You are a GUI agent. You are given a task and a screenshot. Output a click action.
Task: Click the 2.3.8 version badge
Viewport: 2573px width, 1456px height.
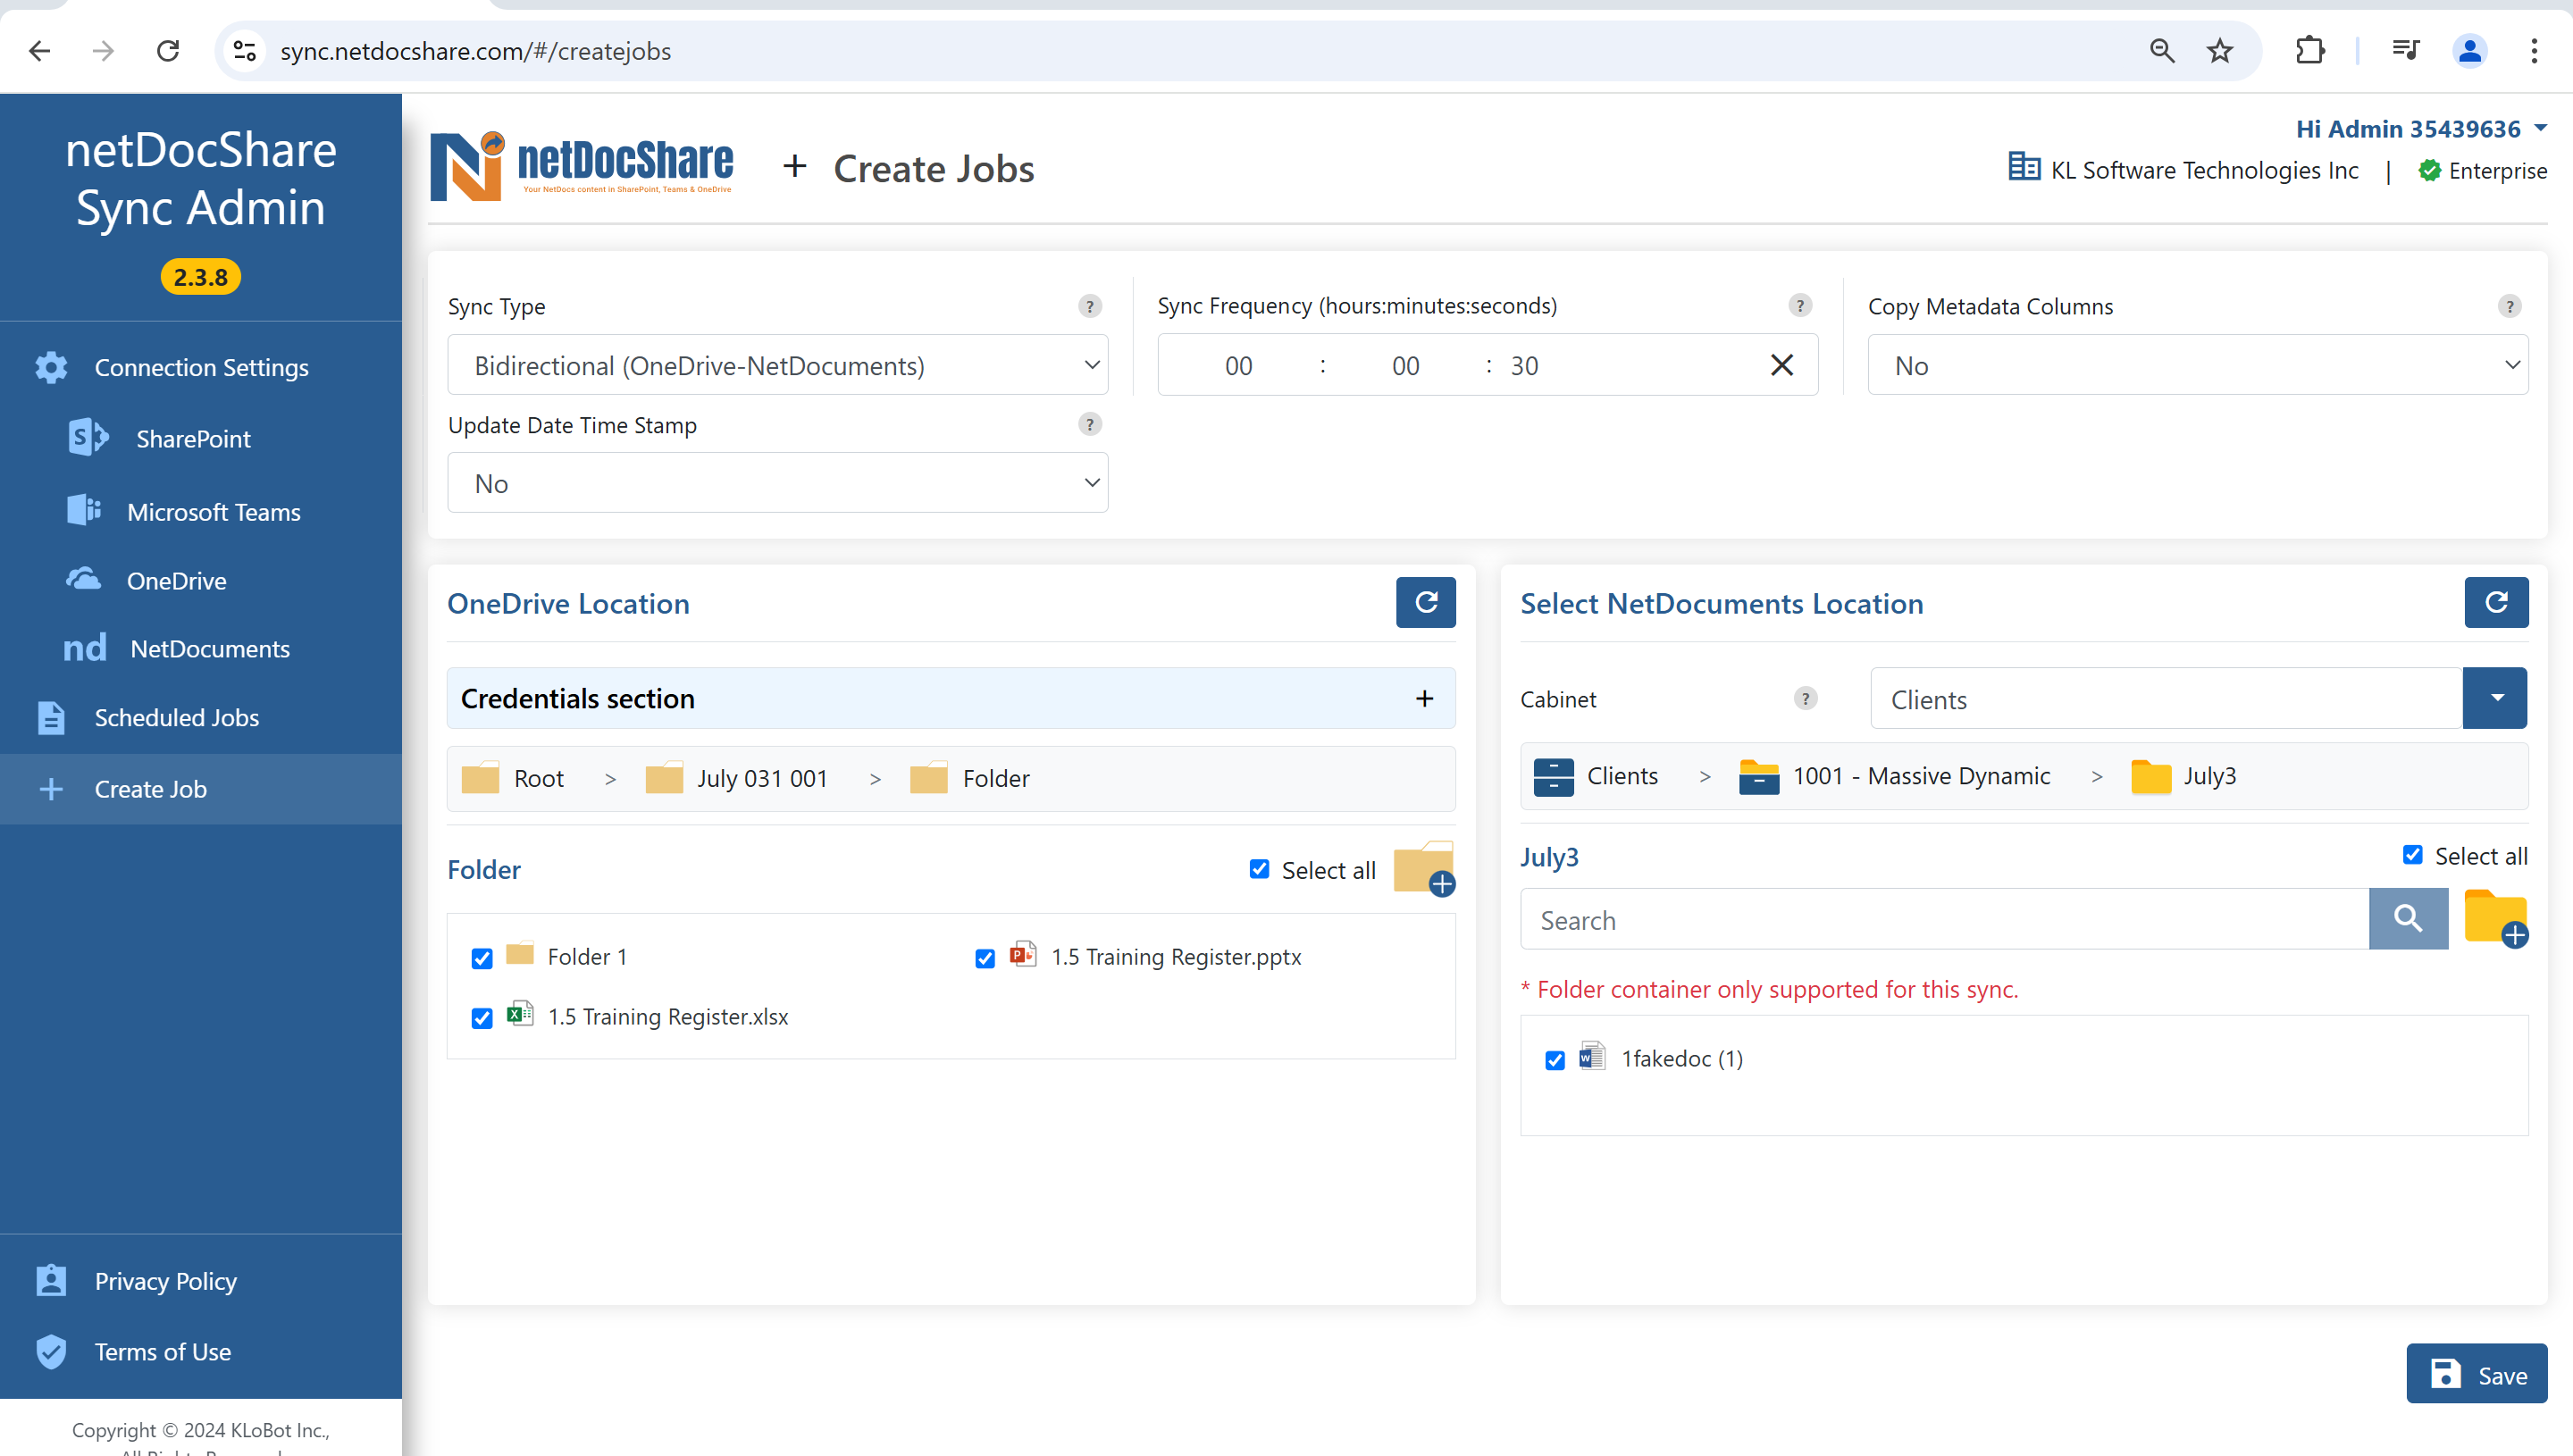pyautogui.click(x=200, y=277)
